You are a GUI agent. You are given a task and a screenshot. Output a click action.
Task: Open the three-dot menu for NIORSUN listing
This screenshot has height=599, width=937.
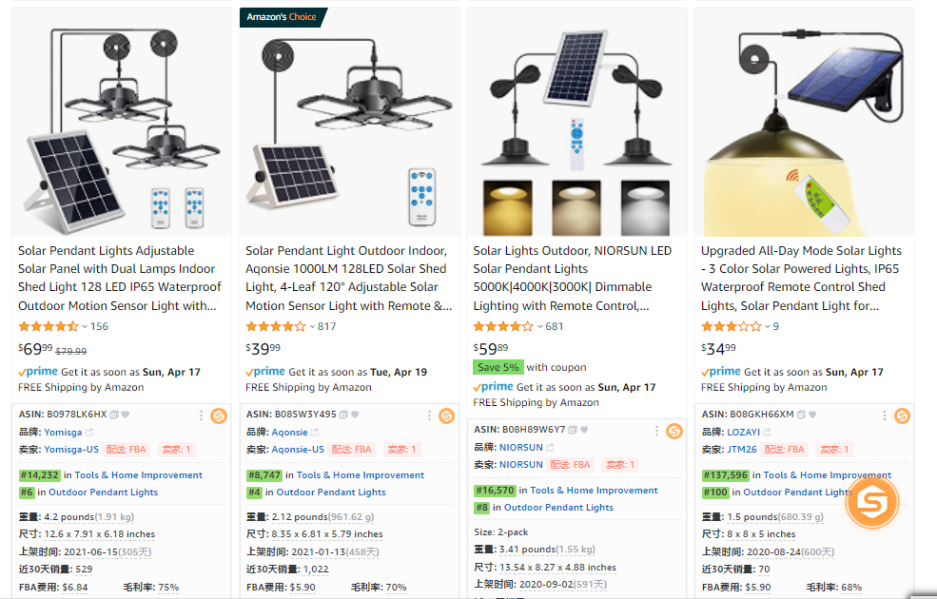click(656, 430)
